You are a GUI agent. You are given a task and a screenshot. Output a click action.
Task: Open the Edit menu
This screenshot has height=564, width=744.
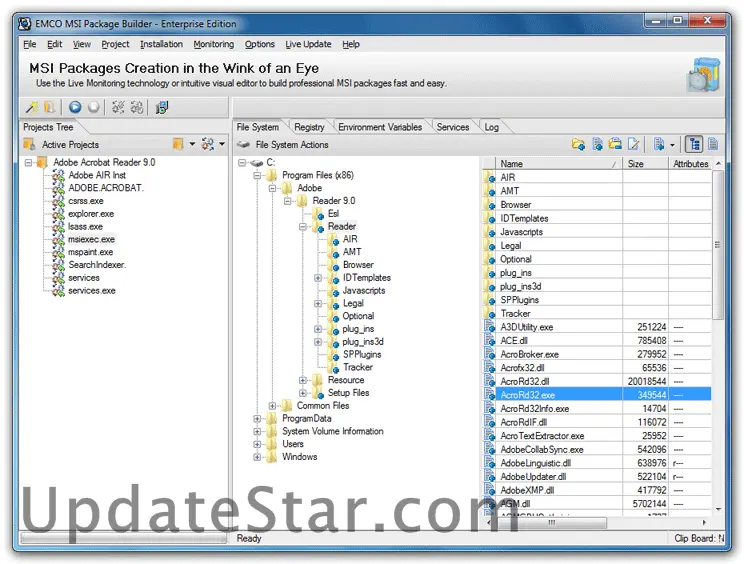55,44
